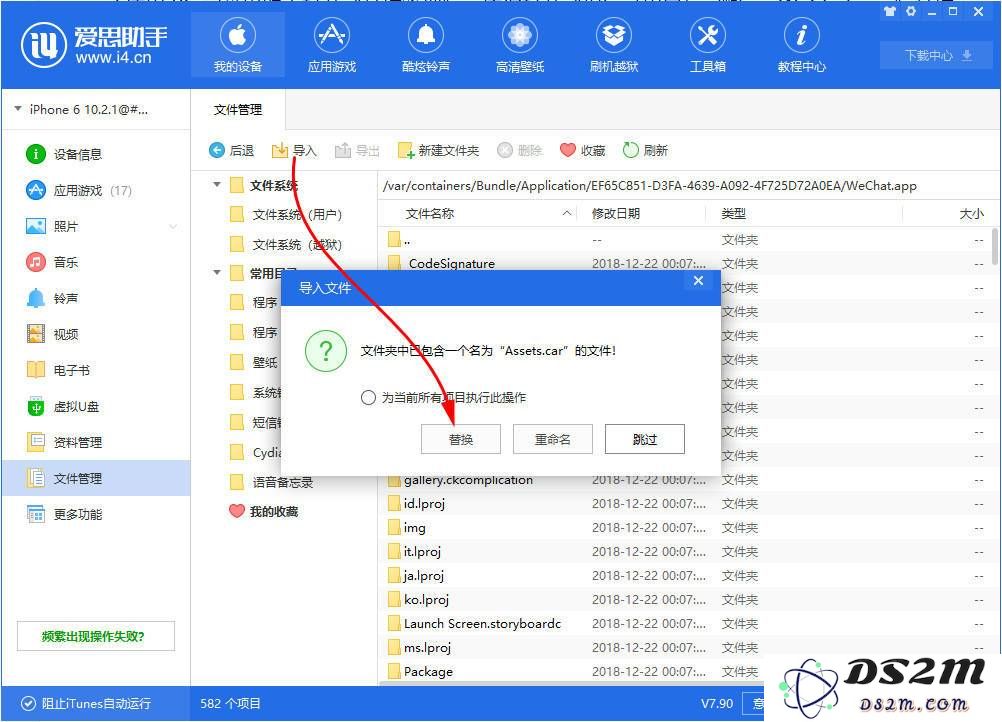The height and width of the screenshot is (722, 1002).
Task: Enable 为当前所有项目执行此操作 radio option
Action: [x=368, y=397]
